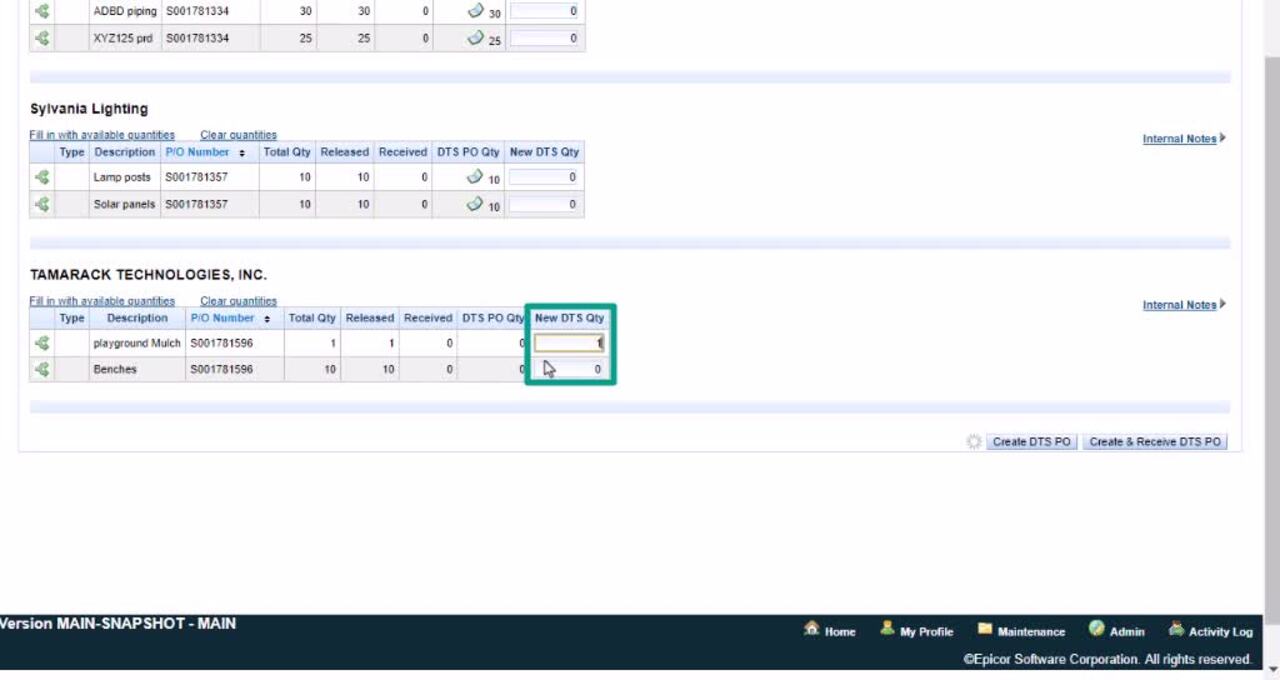
Task: Click Create & Receive DTS PO button
Action: click(1155, 442)
